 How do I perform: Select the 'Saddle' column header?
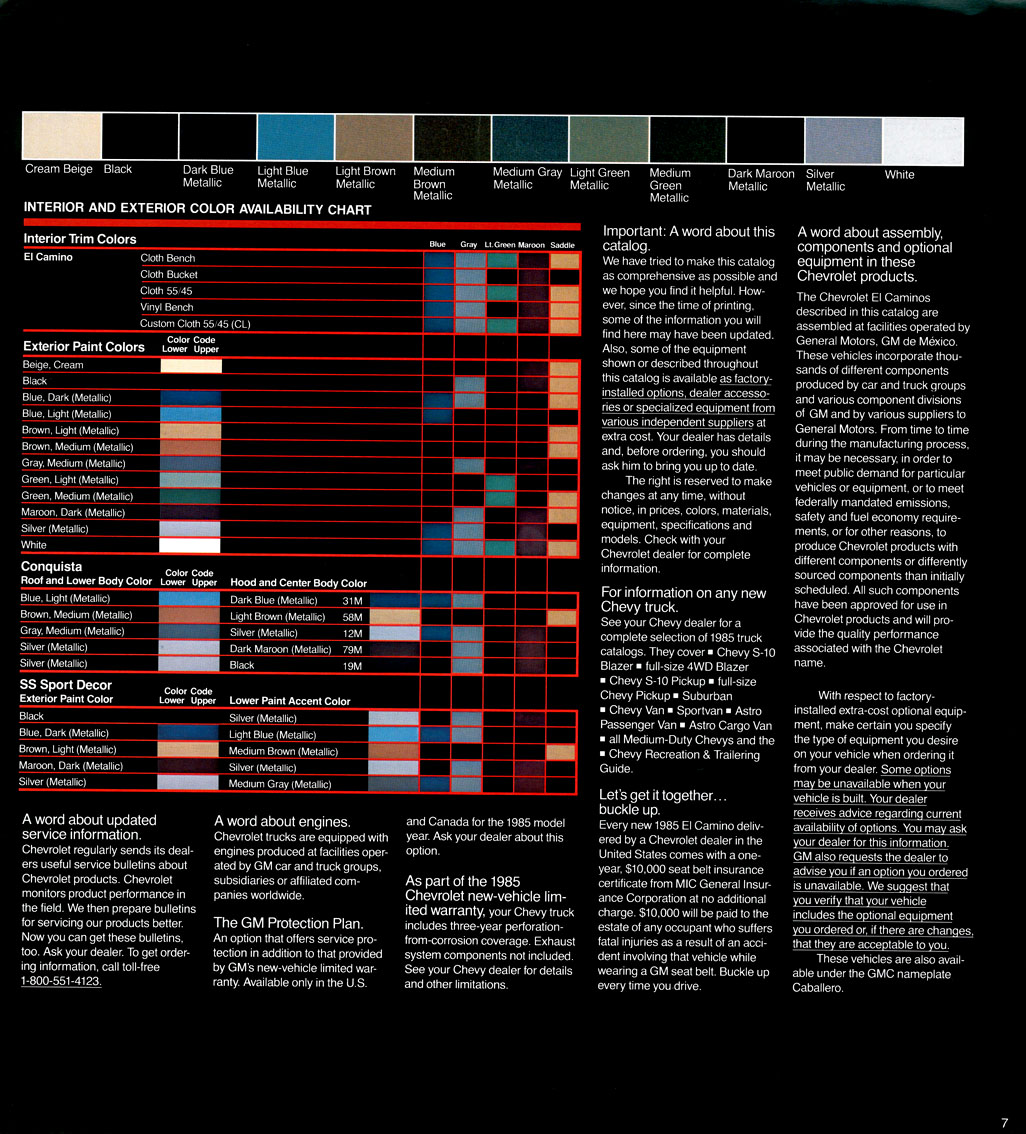563,245
